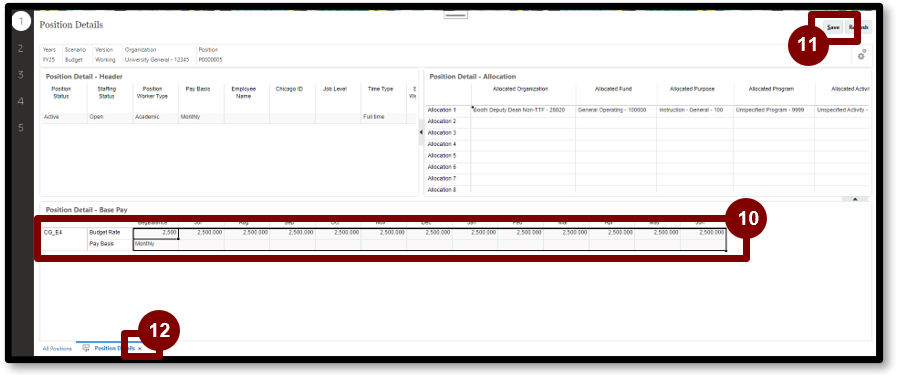Click the Unspecified Activity cell in Allocation 1
The image size is (898, 375).
click(x=842, y=109)
